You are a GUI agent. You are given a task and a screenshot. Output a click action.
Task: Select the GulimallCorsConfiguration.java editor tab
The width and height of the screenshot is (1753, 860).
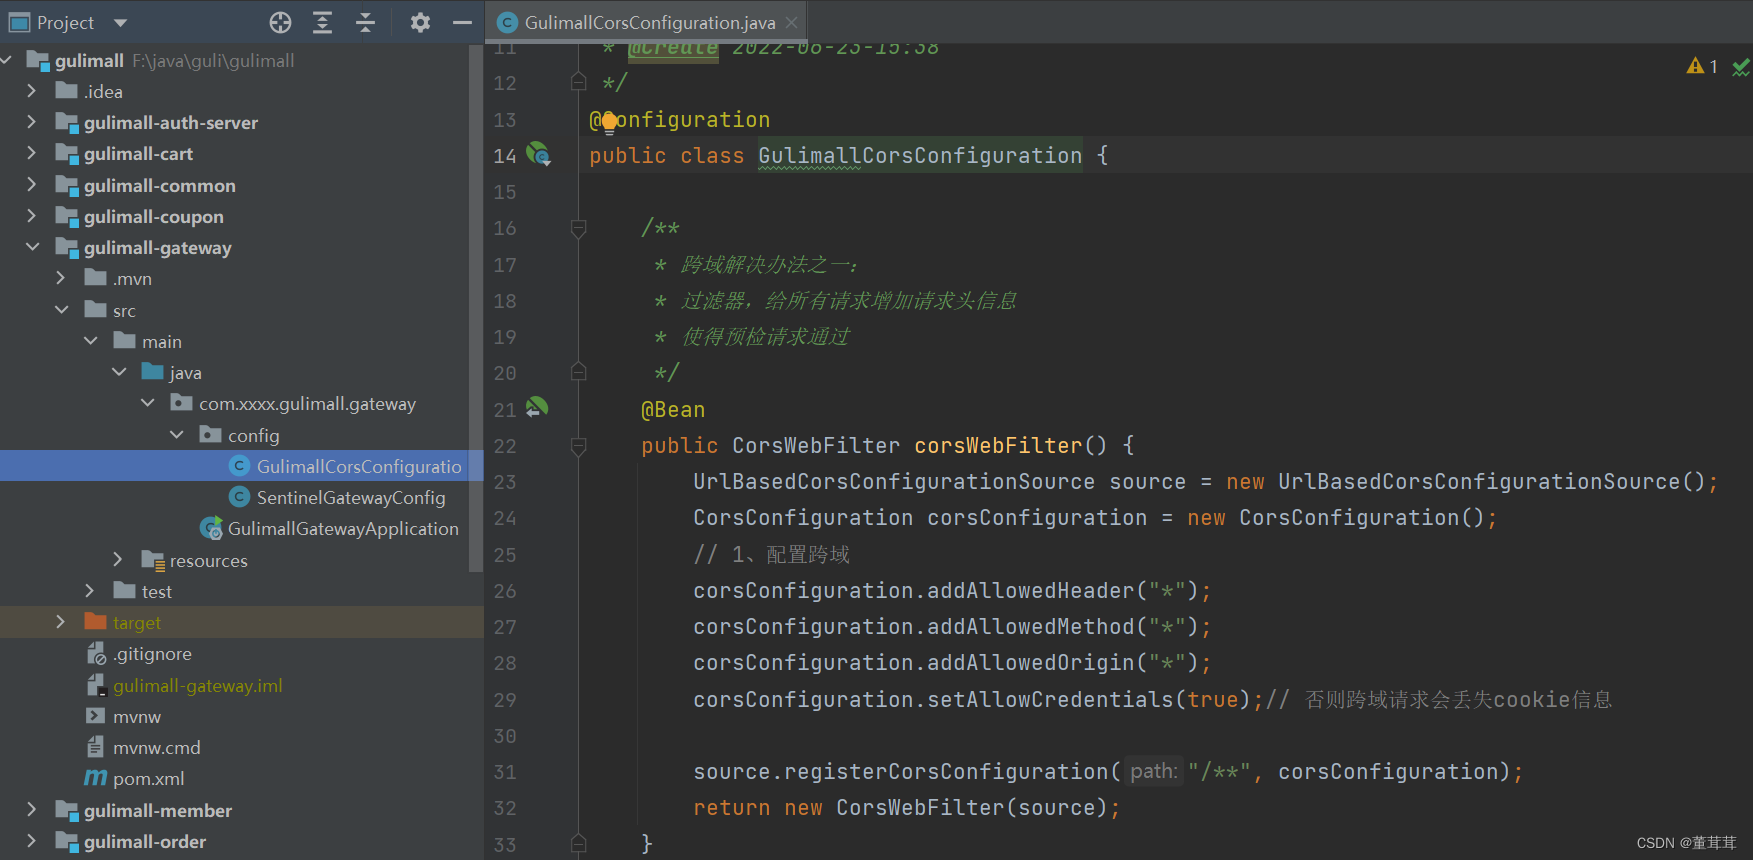tap(649, 22)
